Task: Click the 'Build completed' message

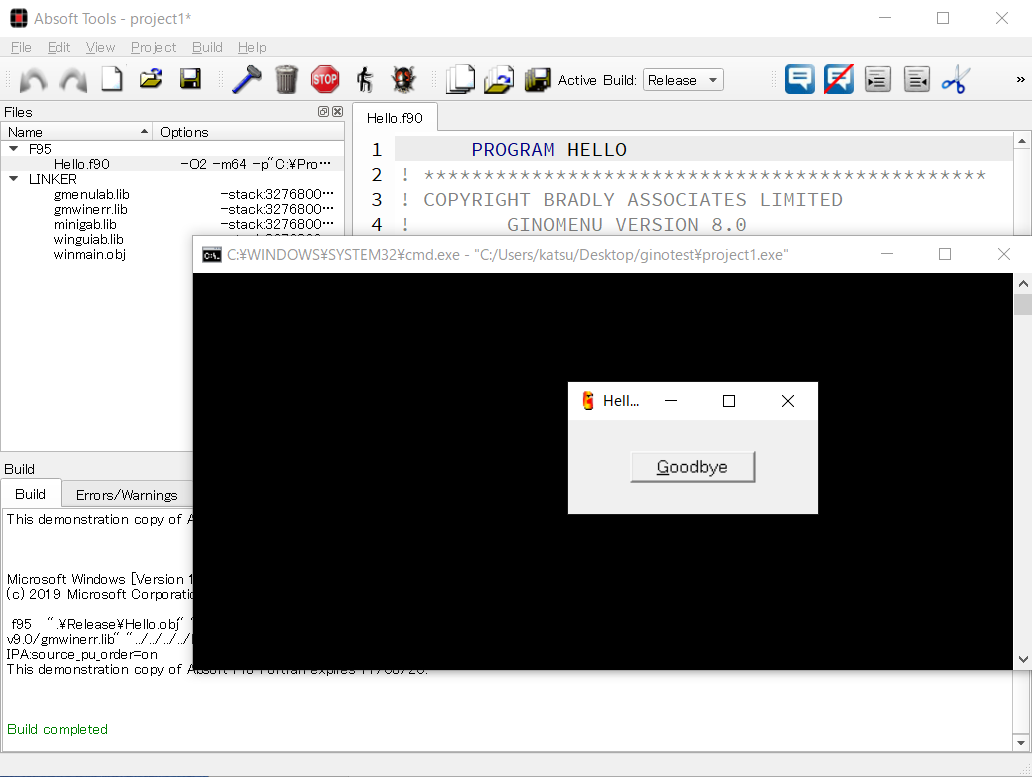Action: pyautogui.click(x=57, y=730)
